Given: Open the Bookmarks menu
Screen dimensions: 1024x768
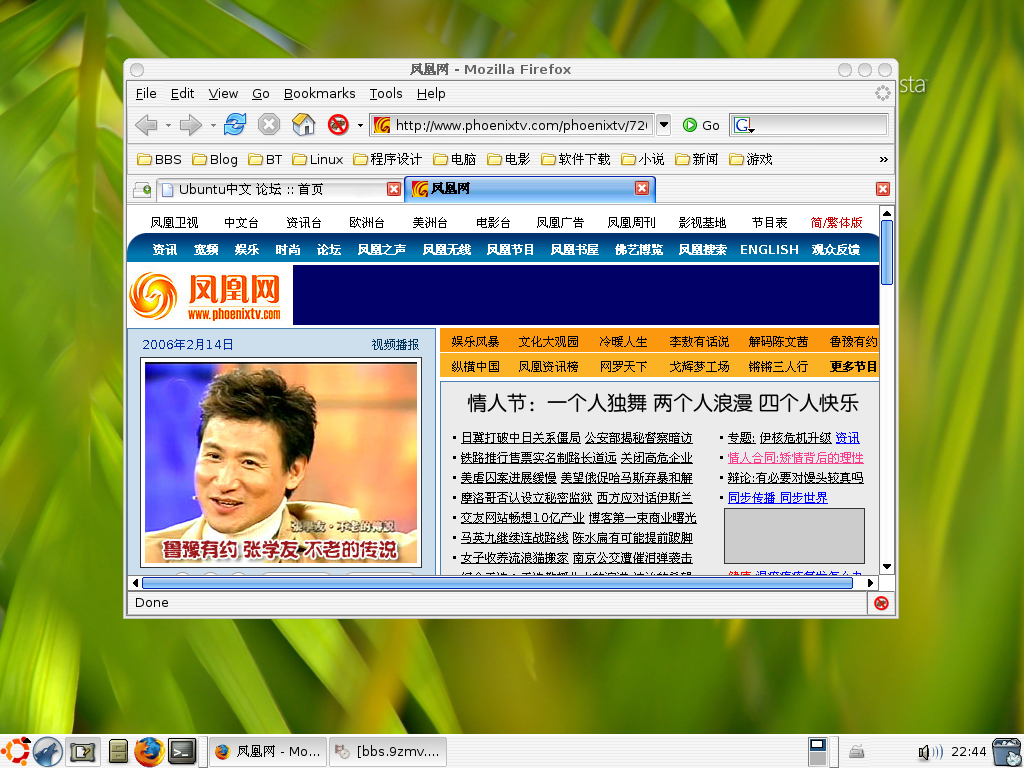Looking at the screenshot, I should pyautogui.click(x=319, y=93).
